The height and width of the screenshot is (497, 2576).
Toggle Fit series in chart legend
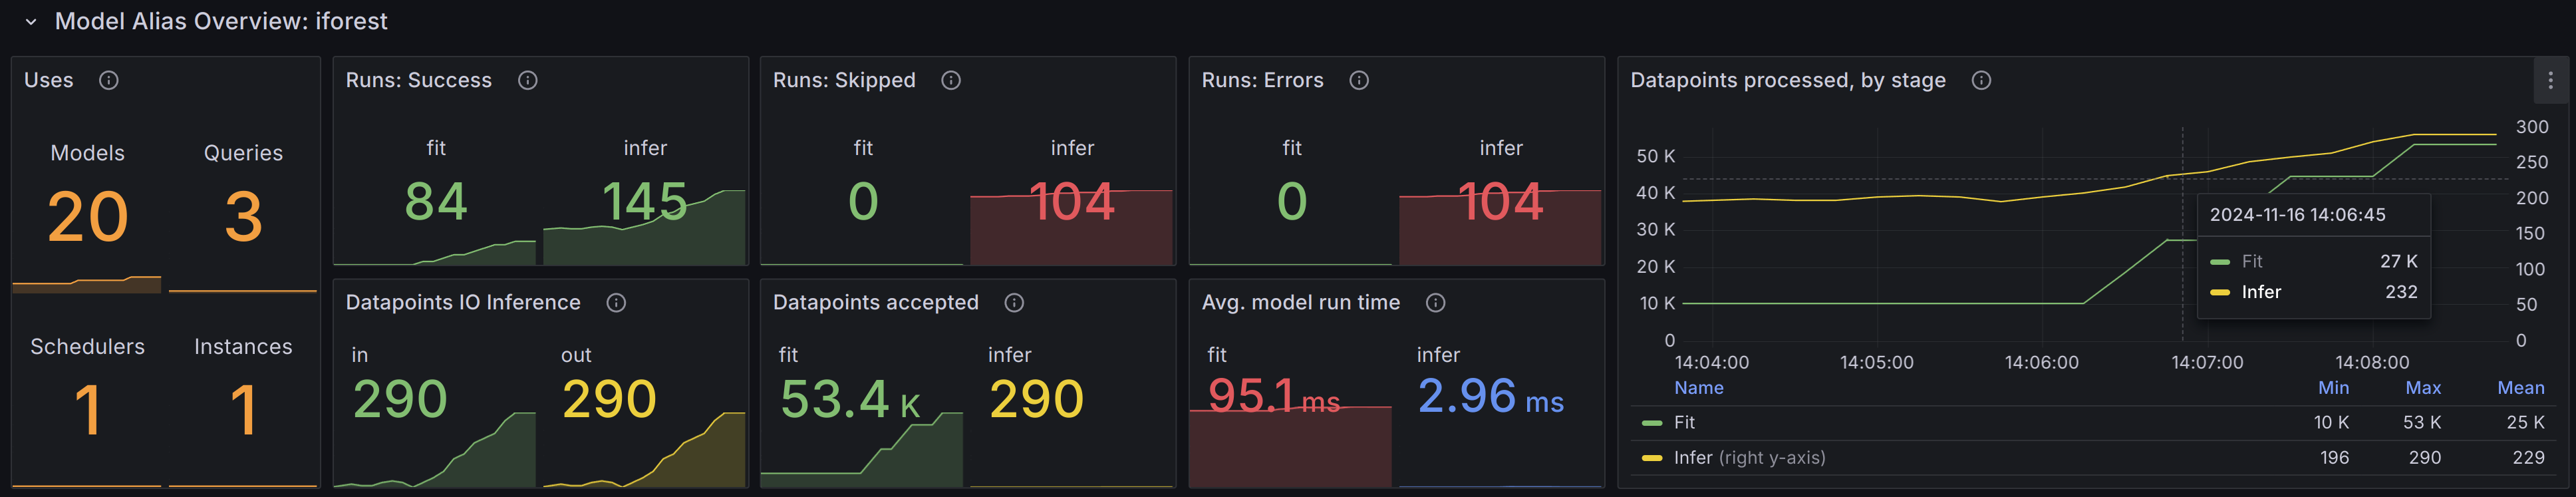point(1684,423)
